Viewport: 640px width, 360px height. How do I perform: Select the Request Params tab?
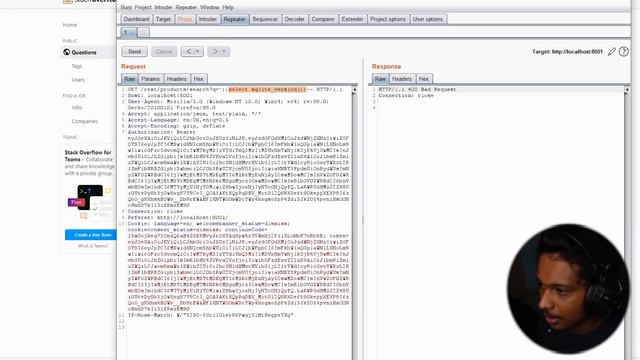click(x=150, y=79)
